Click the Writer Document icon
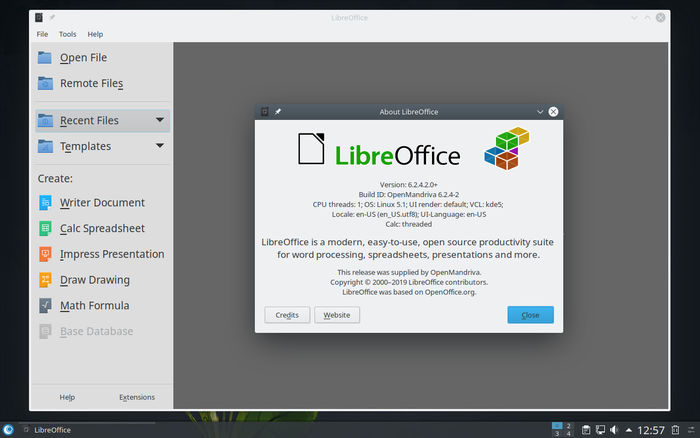 point(45,203)
